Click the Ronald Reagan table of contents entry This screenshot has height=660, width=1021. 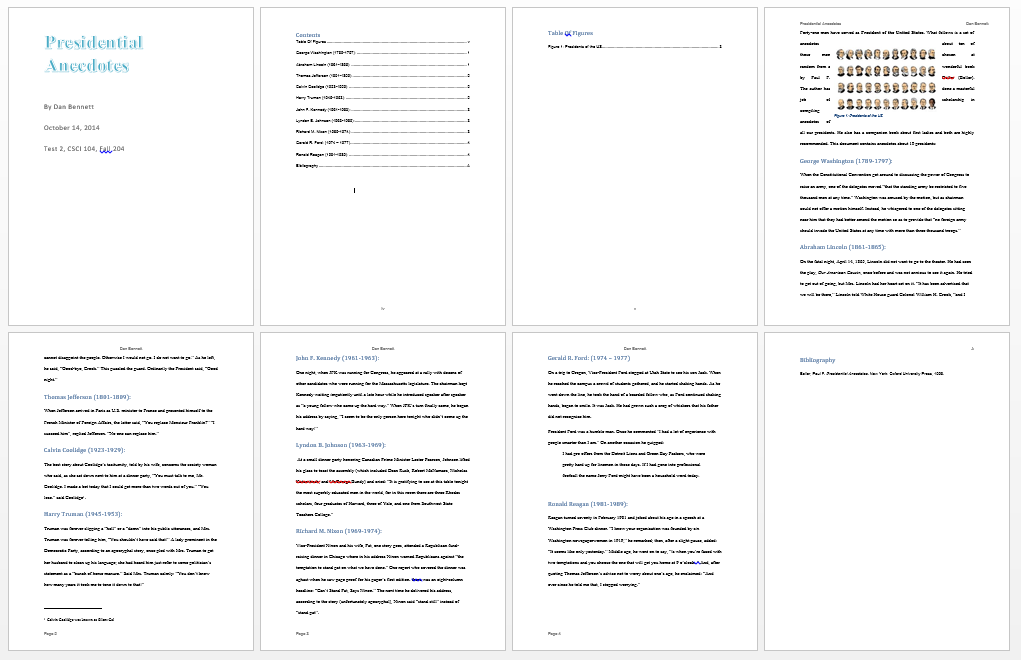click(326, 155)
